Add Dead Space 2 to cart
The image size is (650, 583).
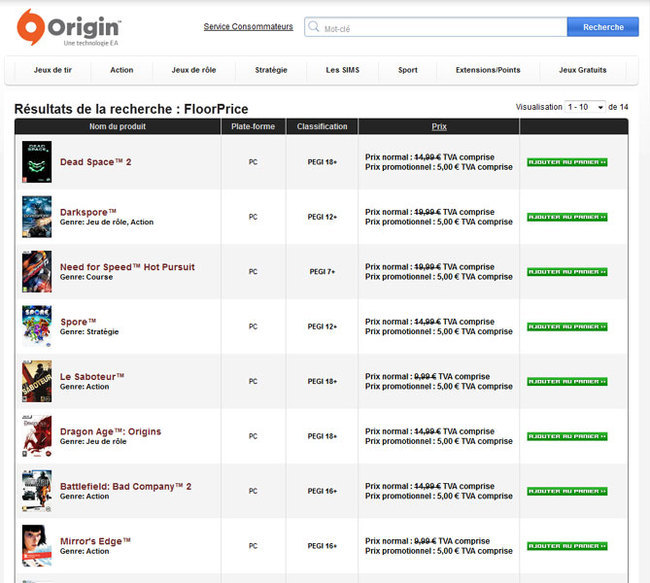tap(567, 162)
